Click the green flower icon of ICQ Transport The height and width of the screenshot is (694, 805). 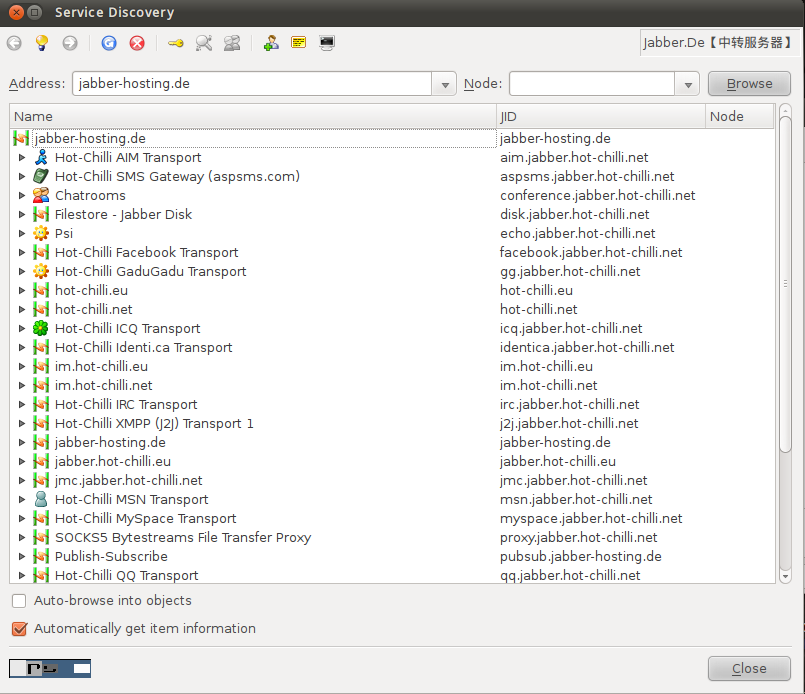pos(41,328)
